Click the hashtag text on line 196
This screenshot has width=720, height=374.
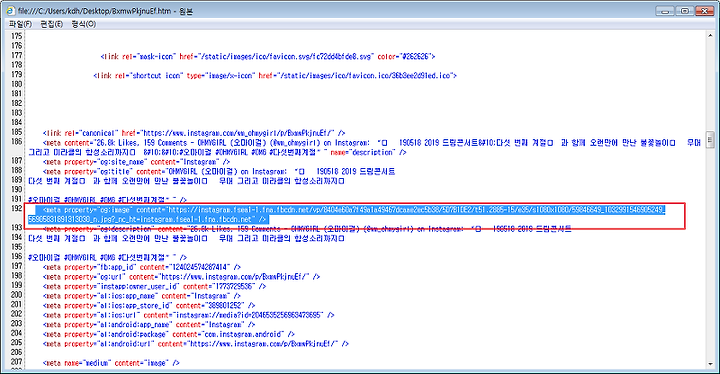107,257
